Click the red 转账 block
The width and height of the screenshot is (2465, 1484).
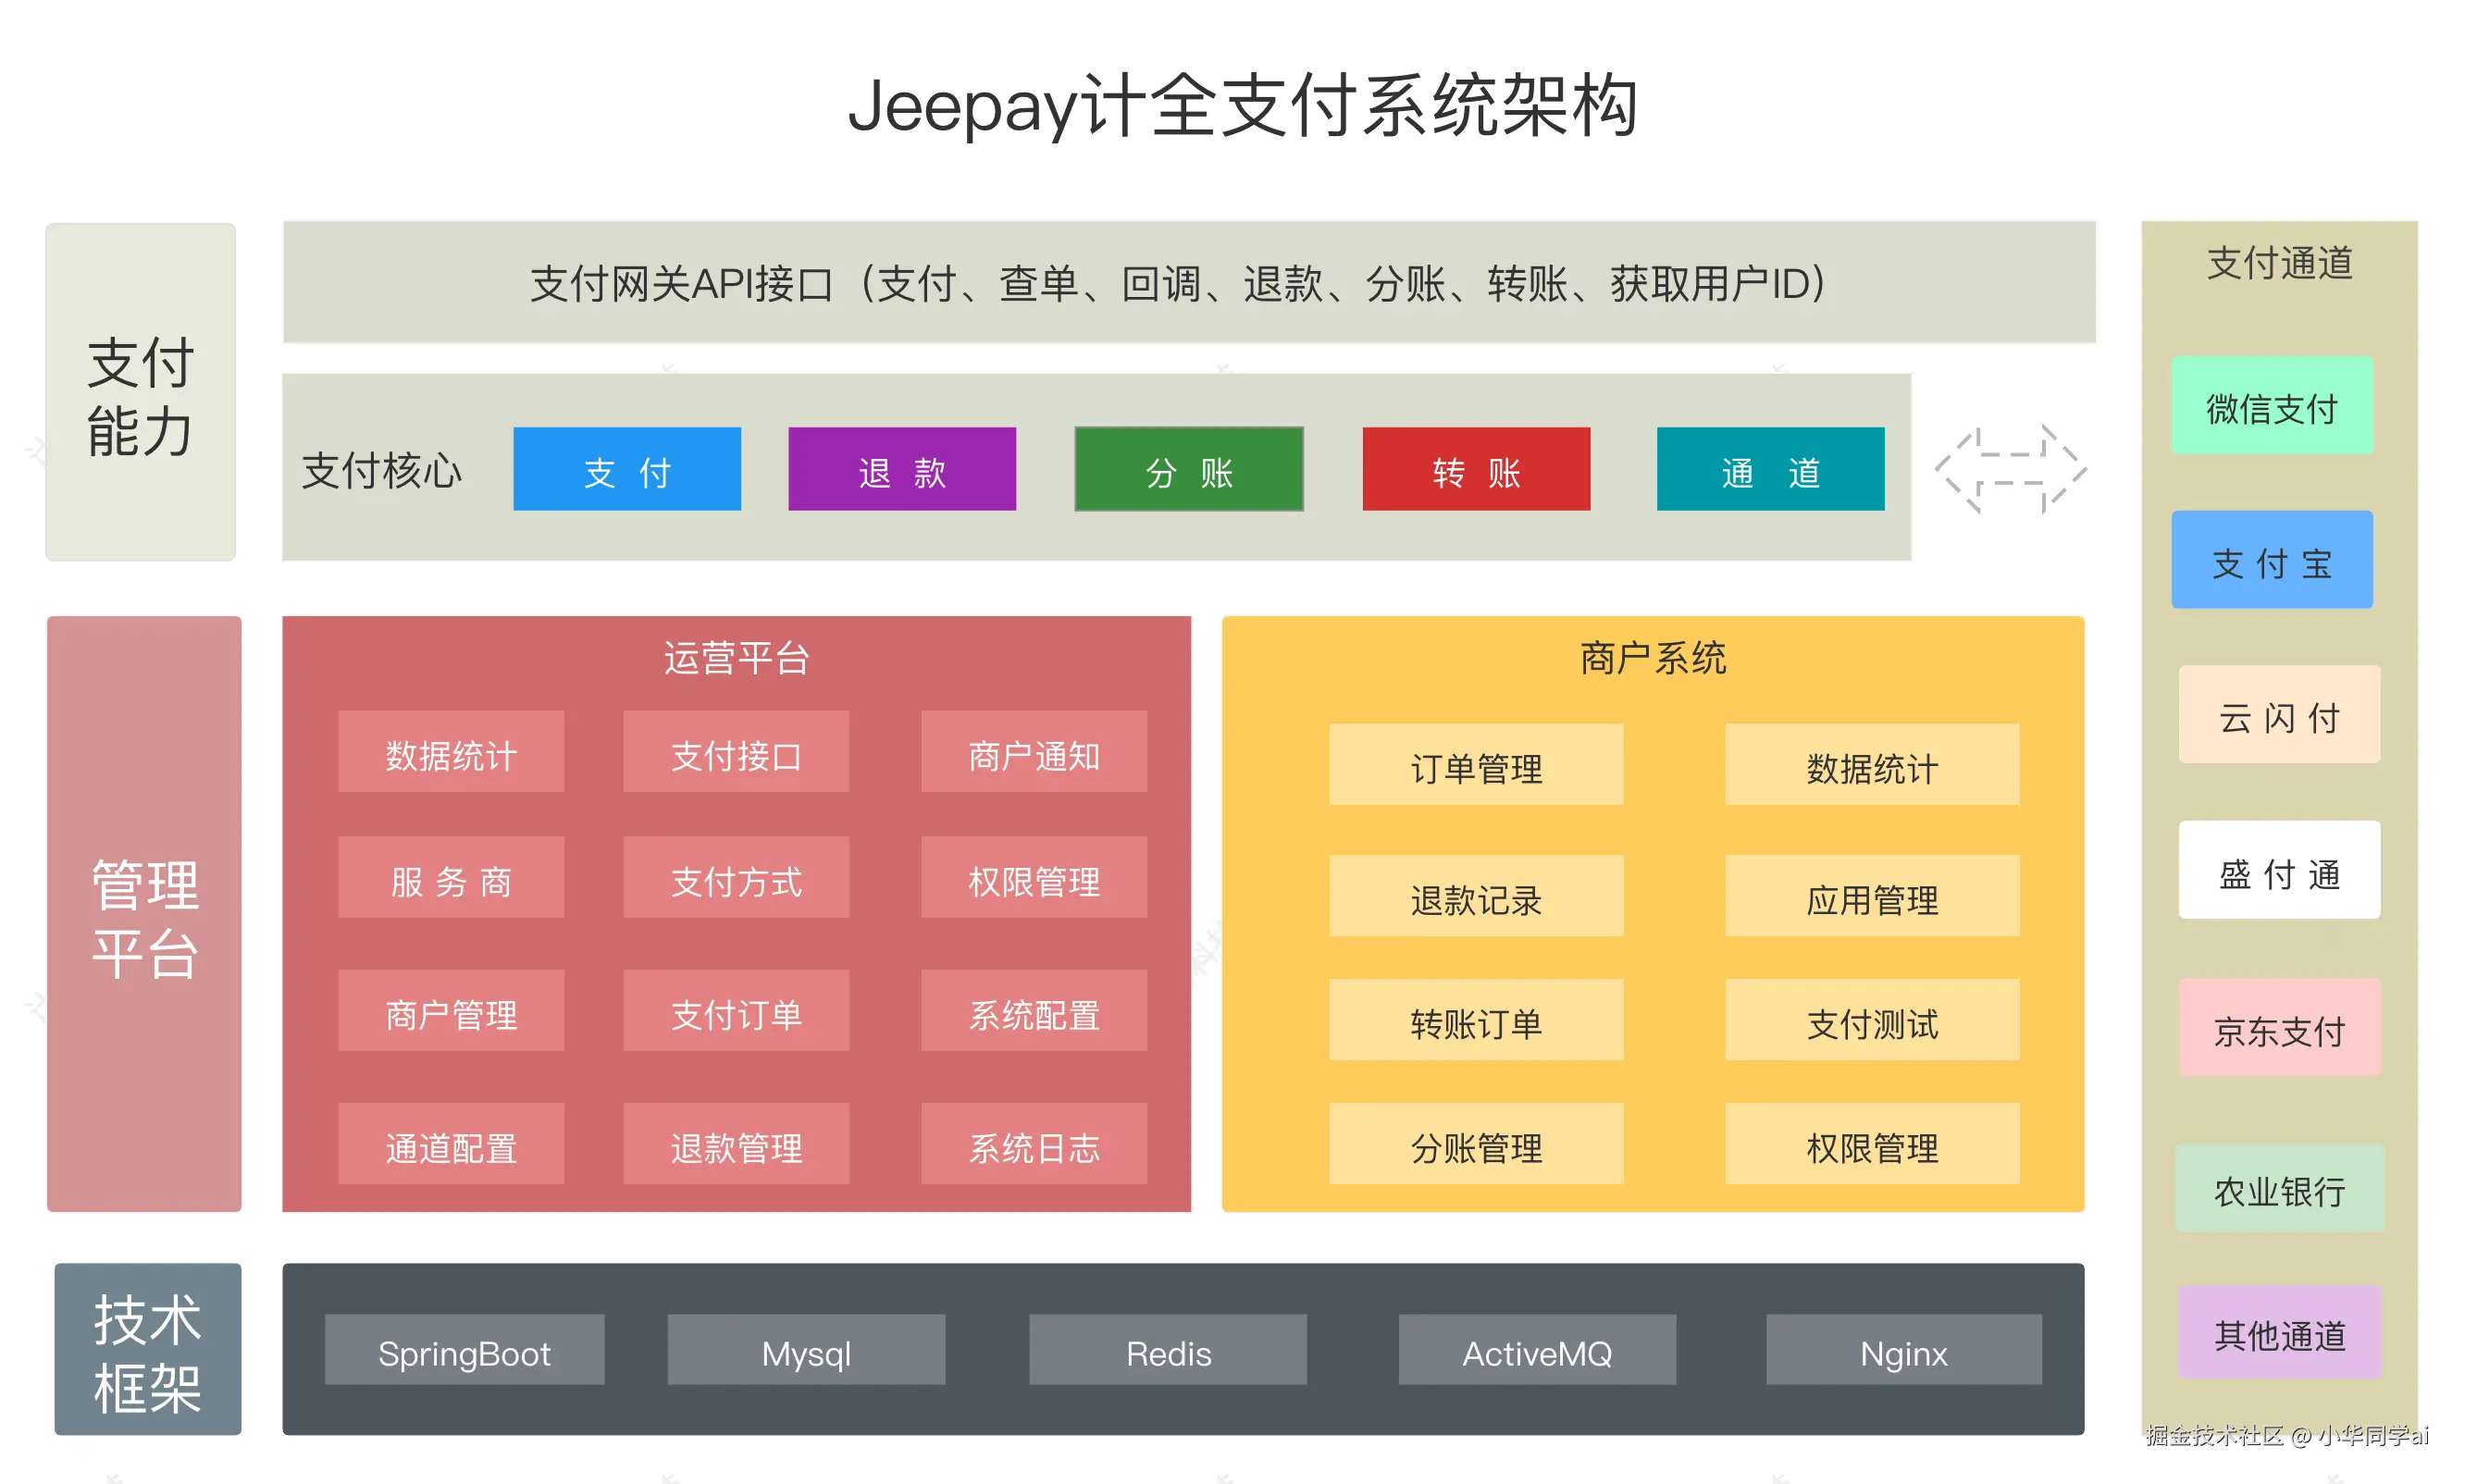[x=1475, y=470]
